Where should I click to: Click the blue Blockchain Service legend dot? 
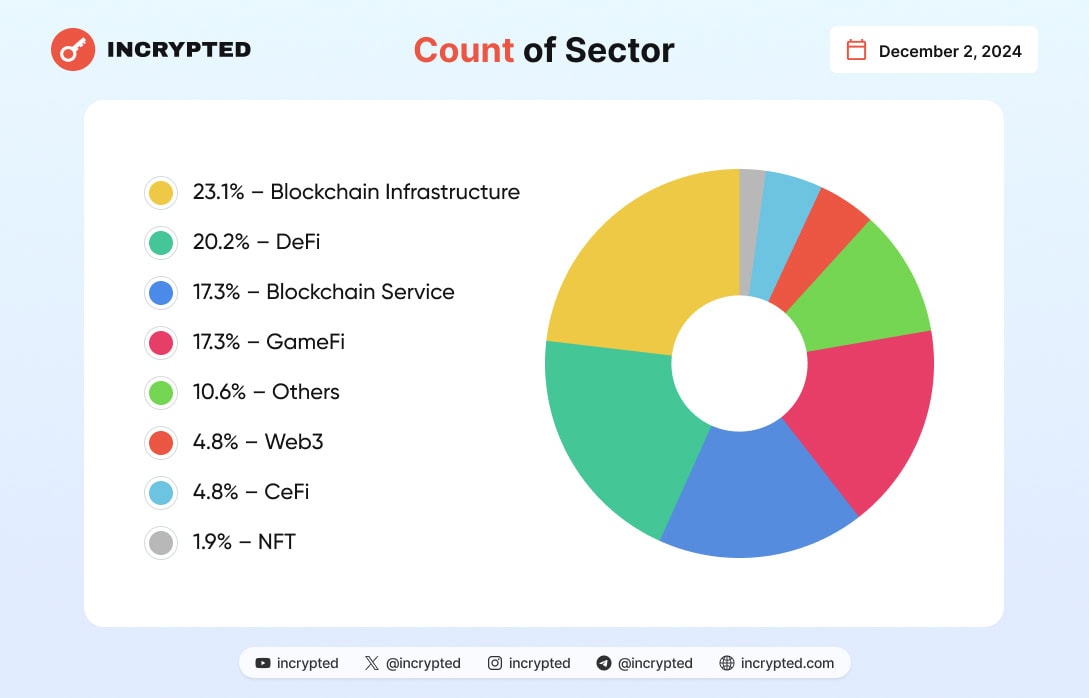(160, 292)
